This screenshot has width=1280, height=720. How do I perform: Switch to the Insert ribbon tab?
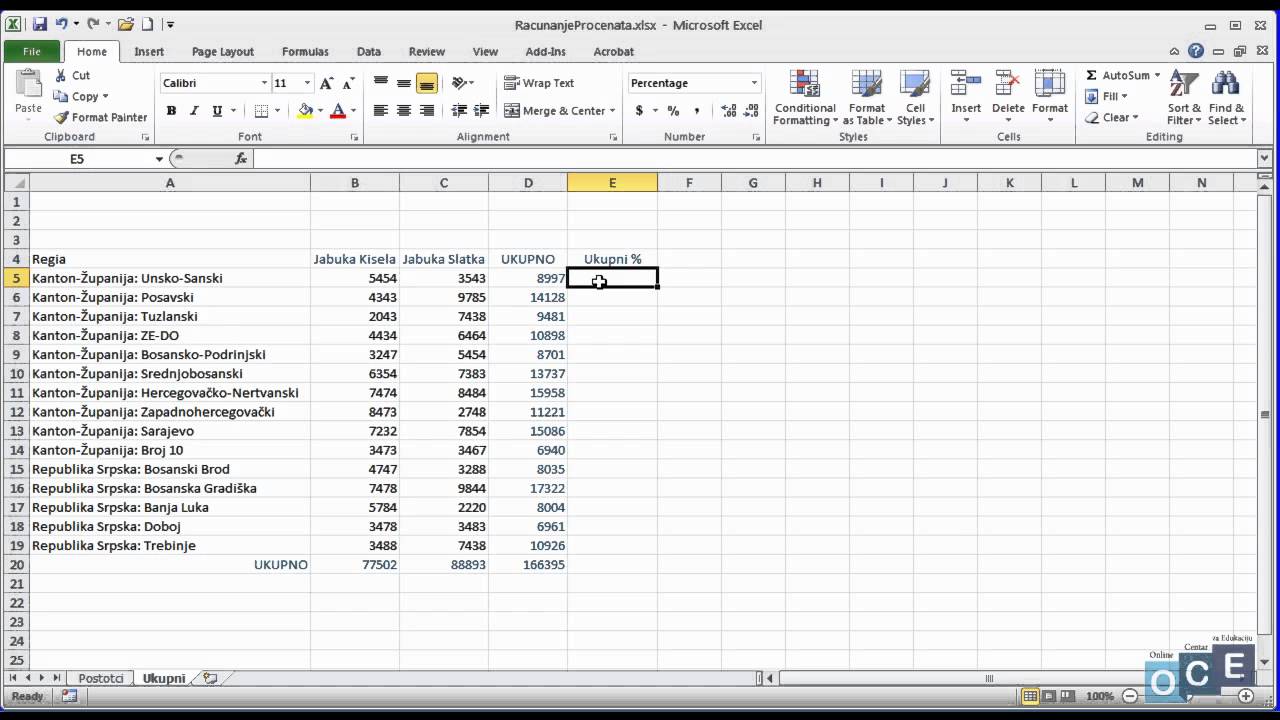[149, 51]
